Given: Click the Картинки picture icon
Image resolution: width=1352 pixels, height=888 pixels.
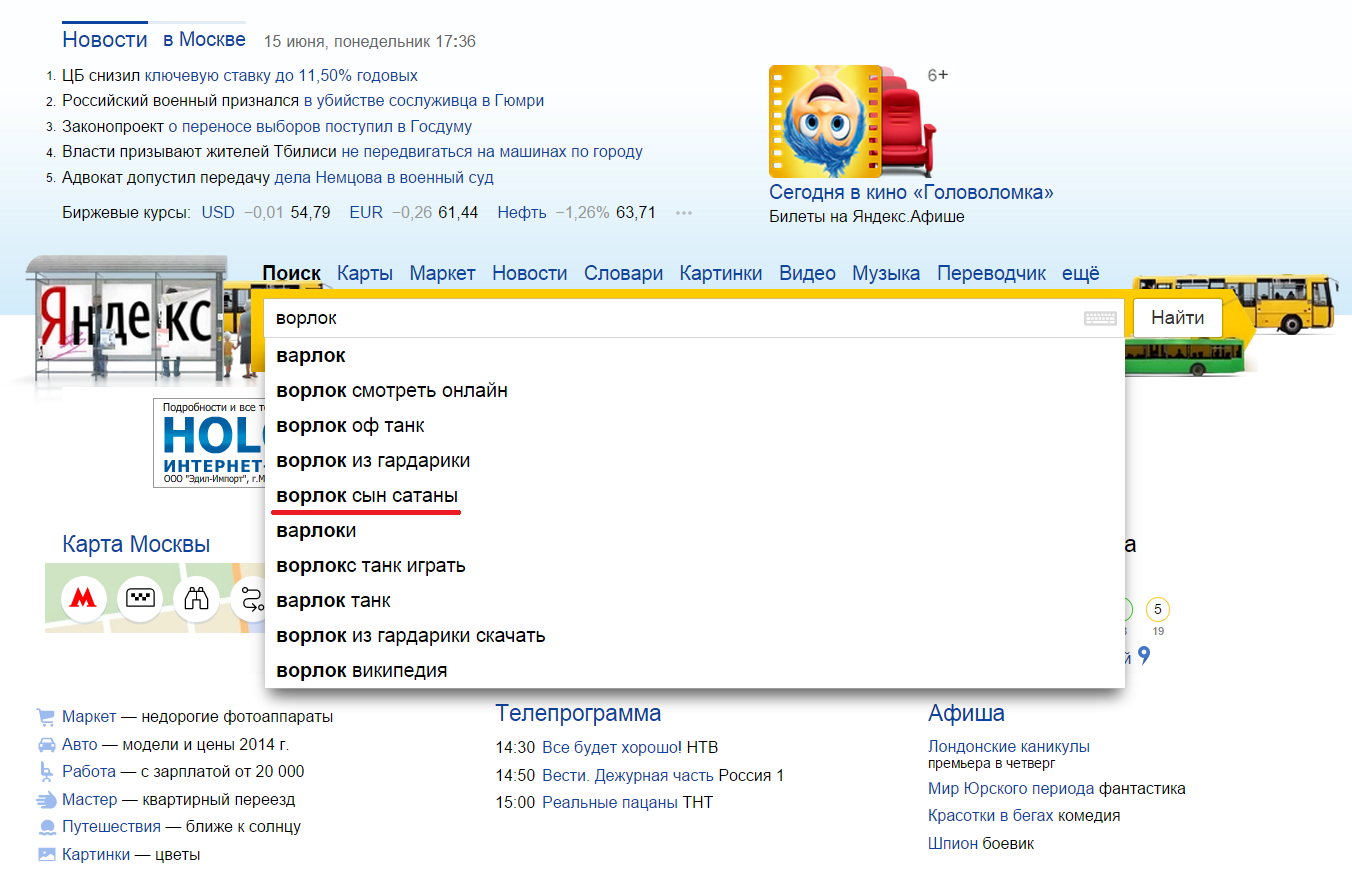Looking at the screenshot, I should point(46,855).
